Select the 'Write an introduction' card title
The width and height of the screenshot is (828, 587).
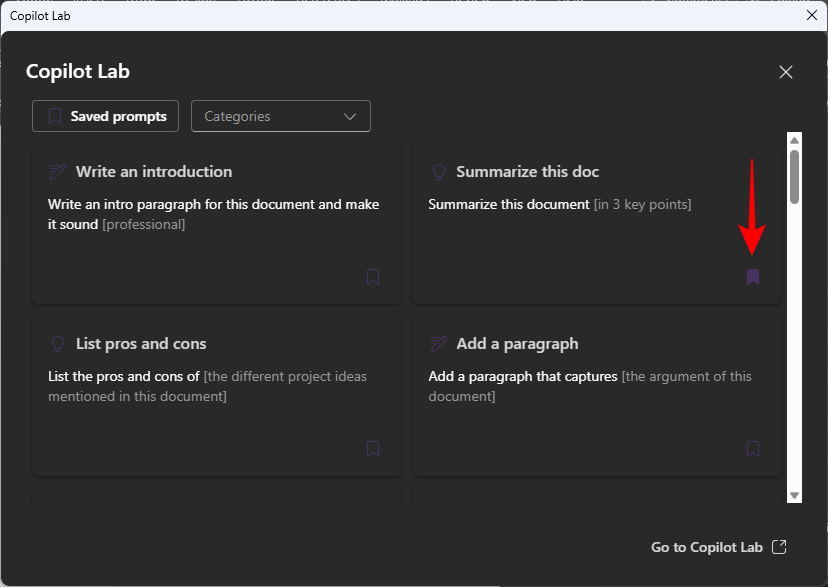[154, 172]
